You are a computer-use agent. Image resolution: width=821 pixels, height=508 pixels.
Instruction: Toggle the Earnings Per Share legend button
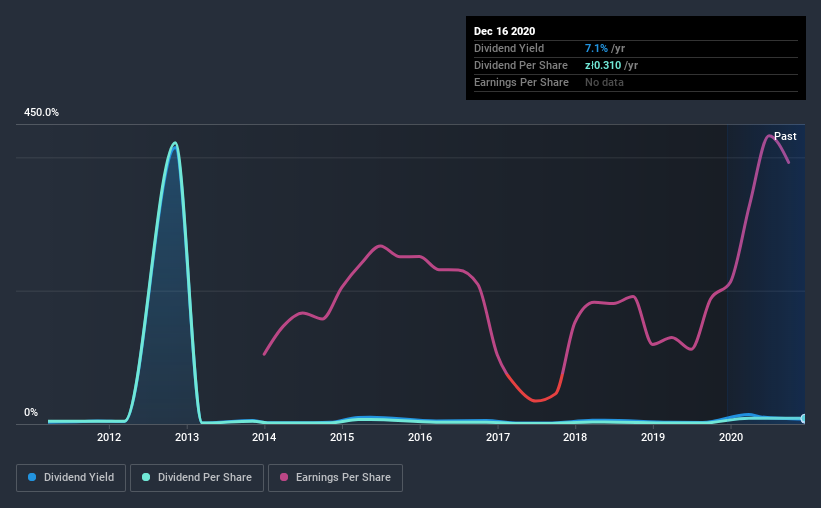335,478
